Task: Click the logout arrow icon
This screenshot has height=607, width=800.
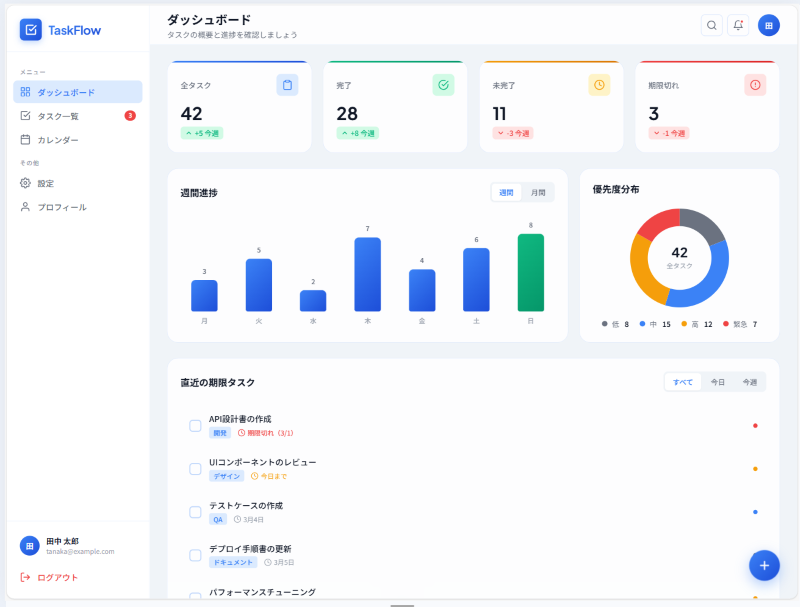Action: (25, 577)
